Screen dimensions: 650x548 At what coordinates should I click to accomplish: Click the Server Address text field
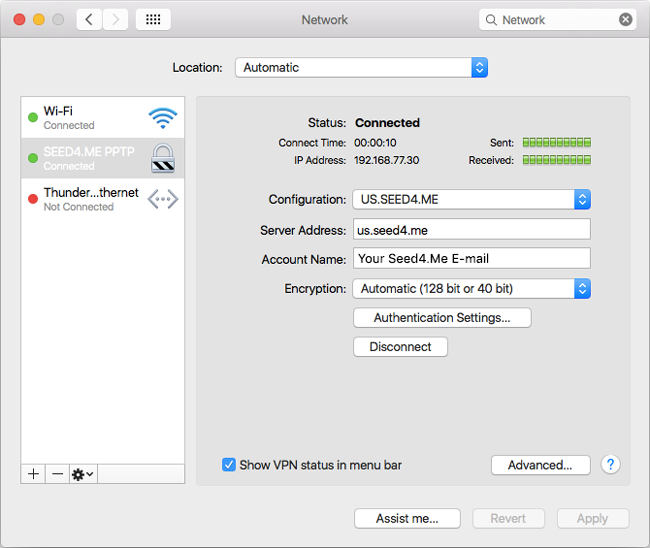pos(471,230)
